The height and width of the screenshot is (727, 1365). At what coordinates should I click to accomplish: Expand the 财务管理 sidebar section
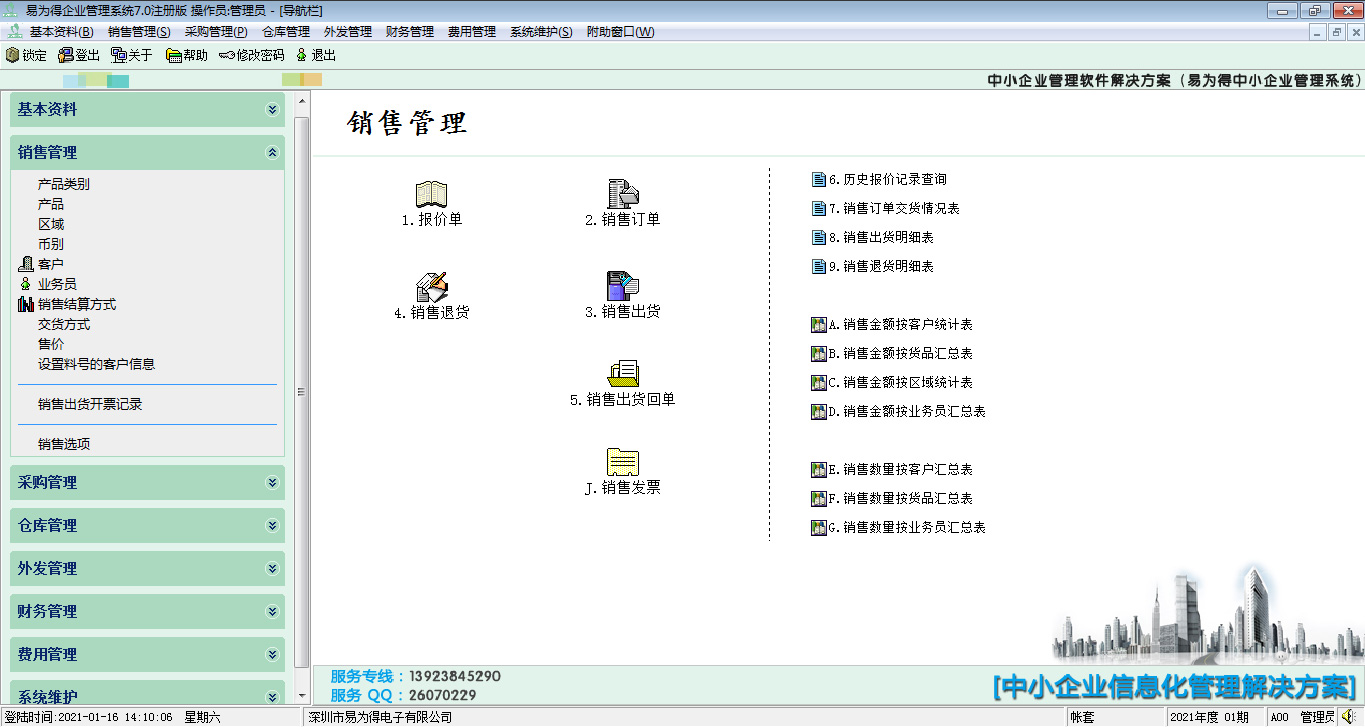click(x=272, y=611)
